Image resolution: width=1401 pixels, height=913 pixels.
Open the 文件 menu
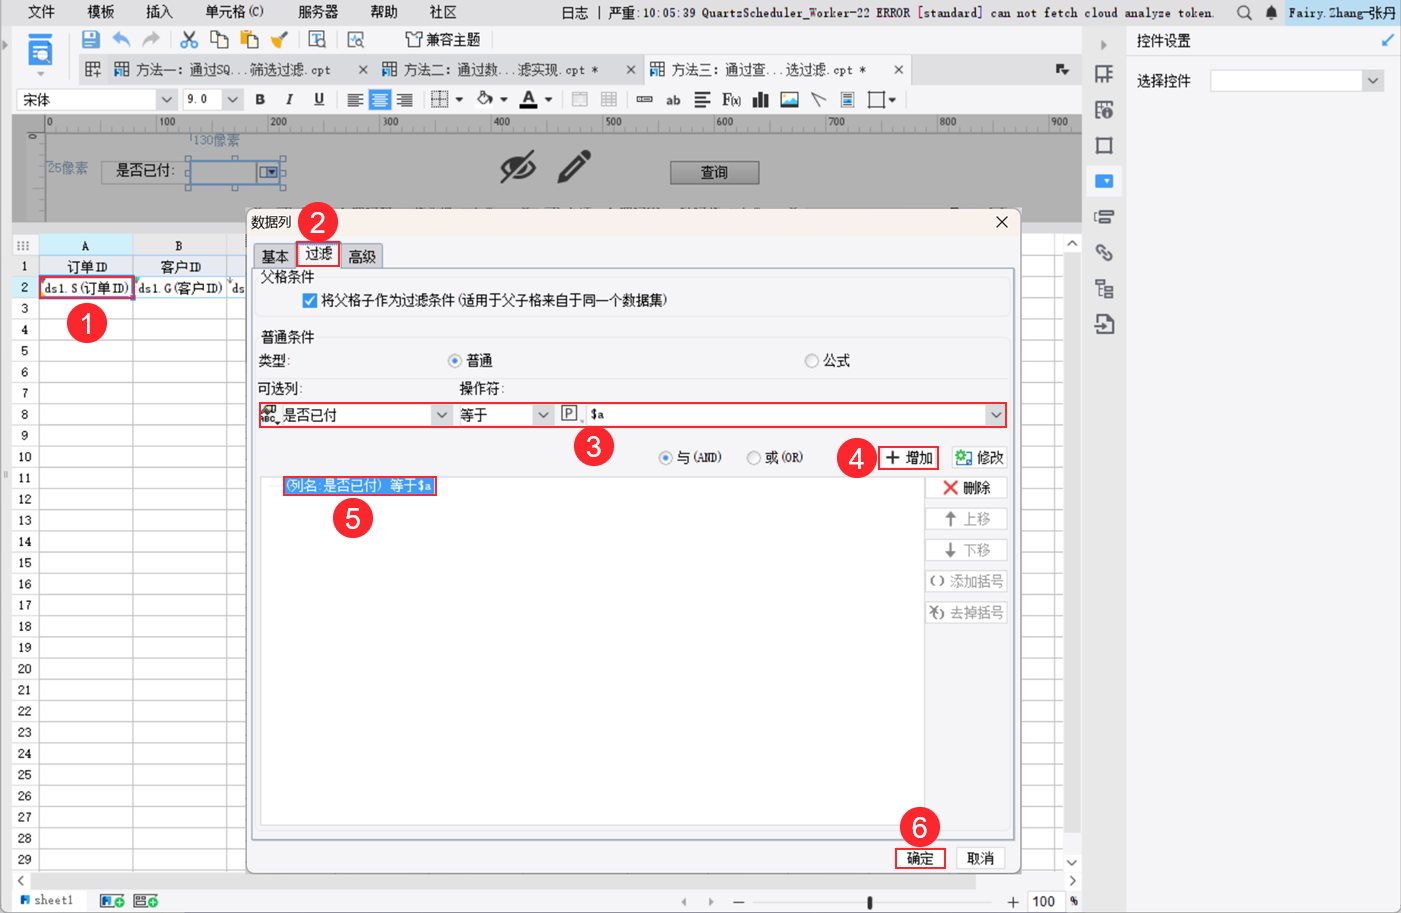coord(41,12)
